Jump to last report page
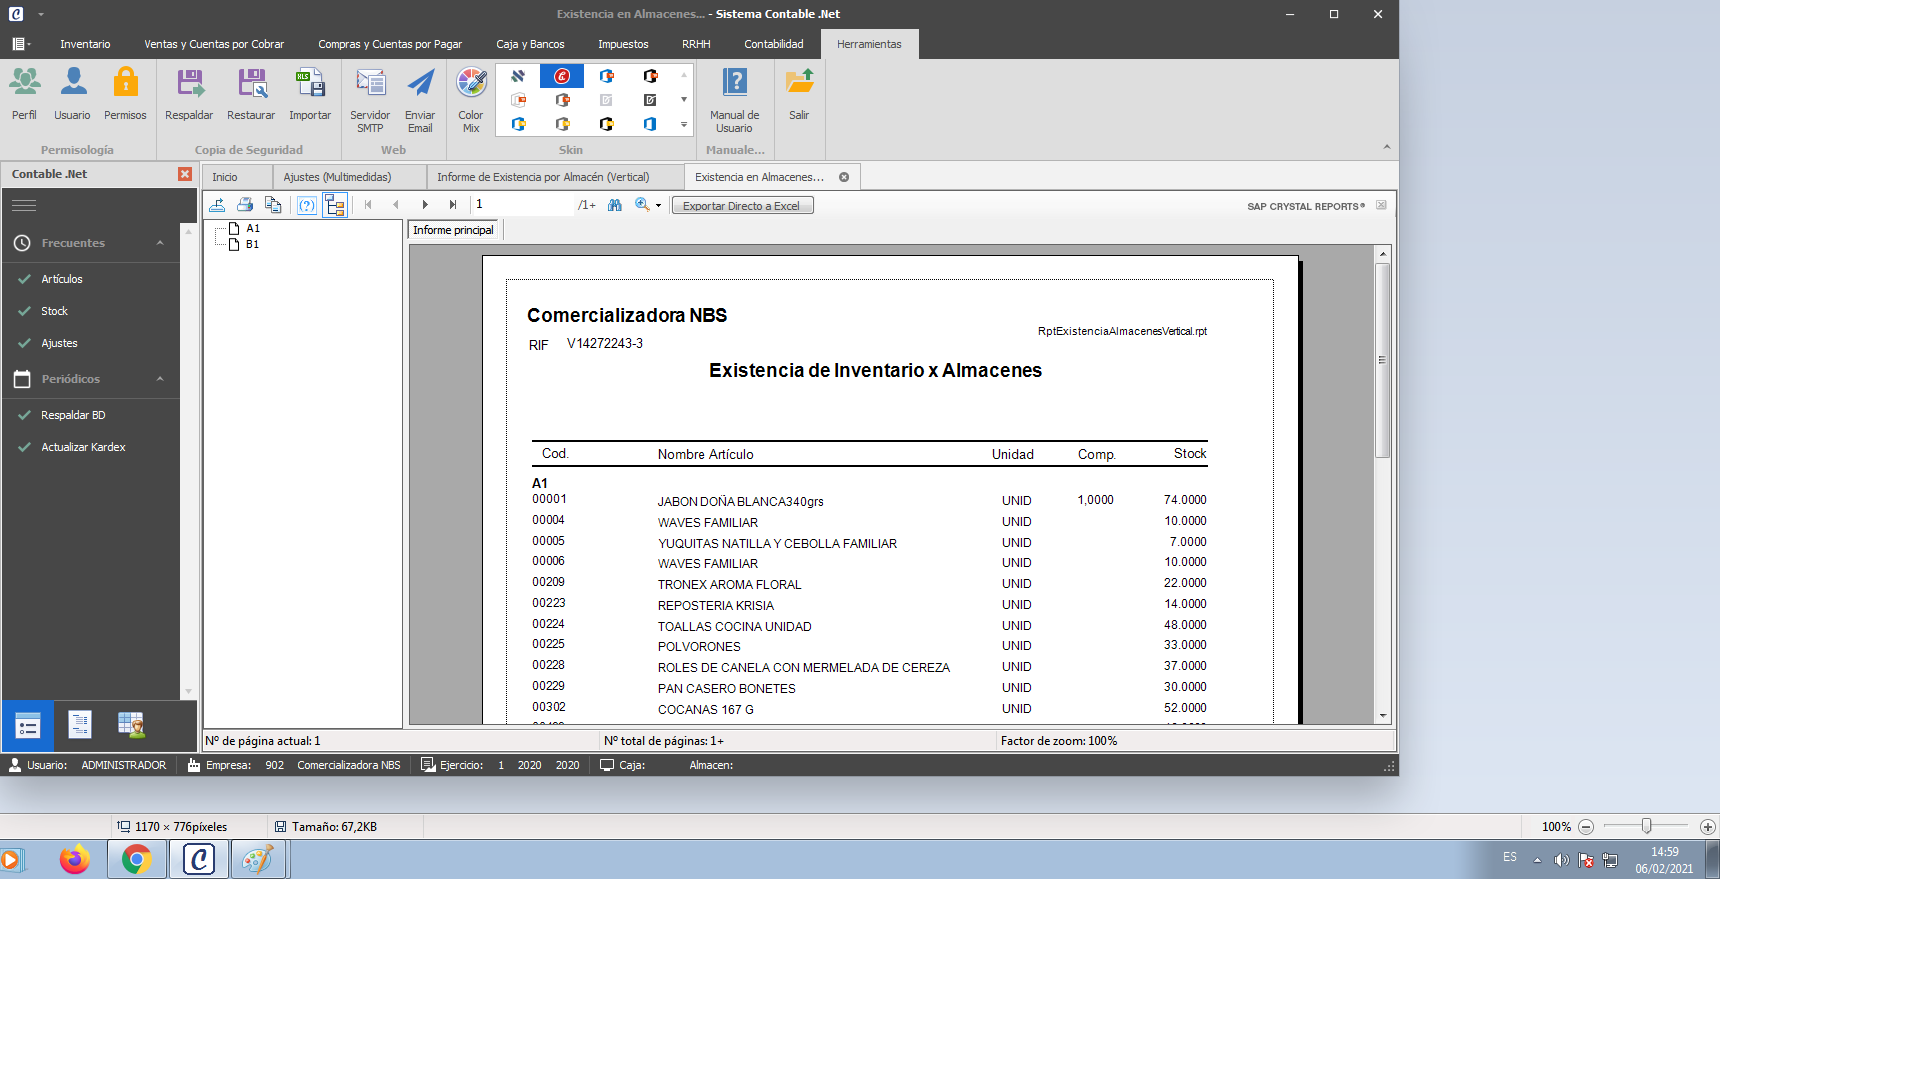This screenshot has height=1080, width=1920. point(453,205)
